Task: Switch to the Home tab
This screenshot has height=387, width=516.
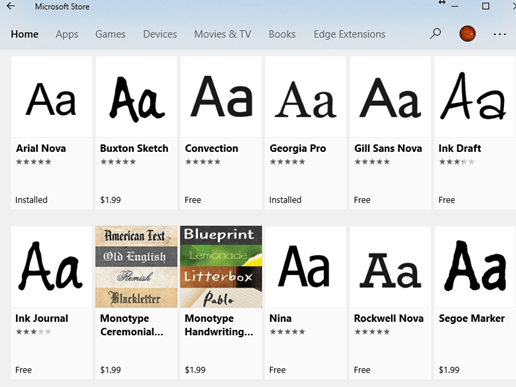Action: point(25,34)
